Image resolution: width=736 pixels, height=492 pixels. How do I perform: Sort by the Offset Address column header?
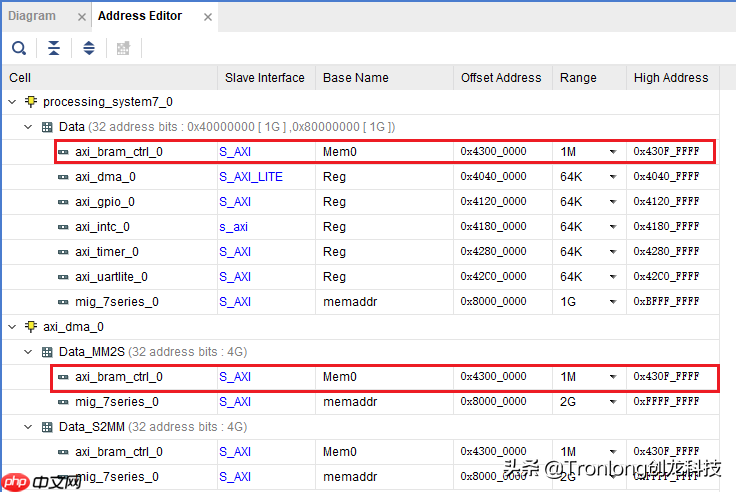(503, 77)
